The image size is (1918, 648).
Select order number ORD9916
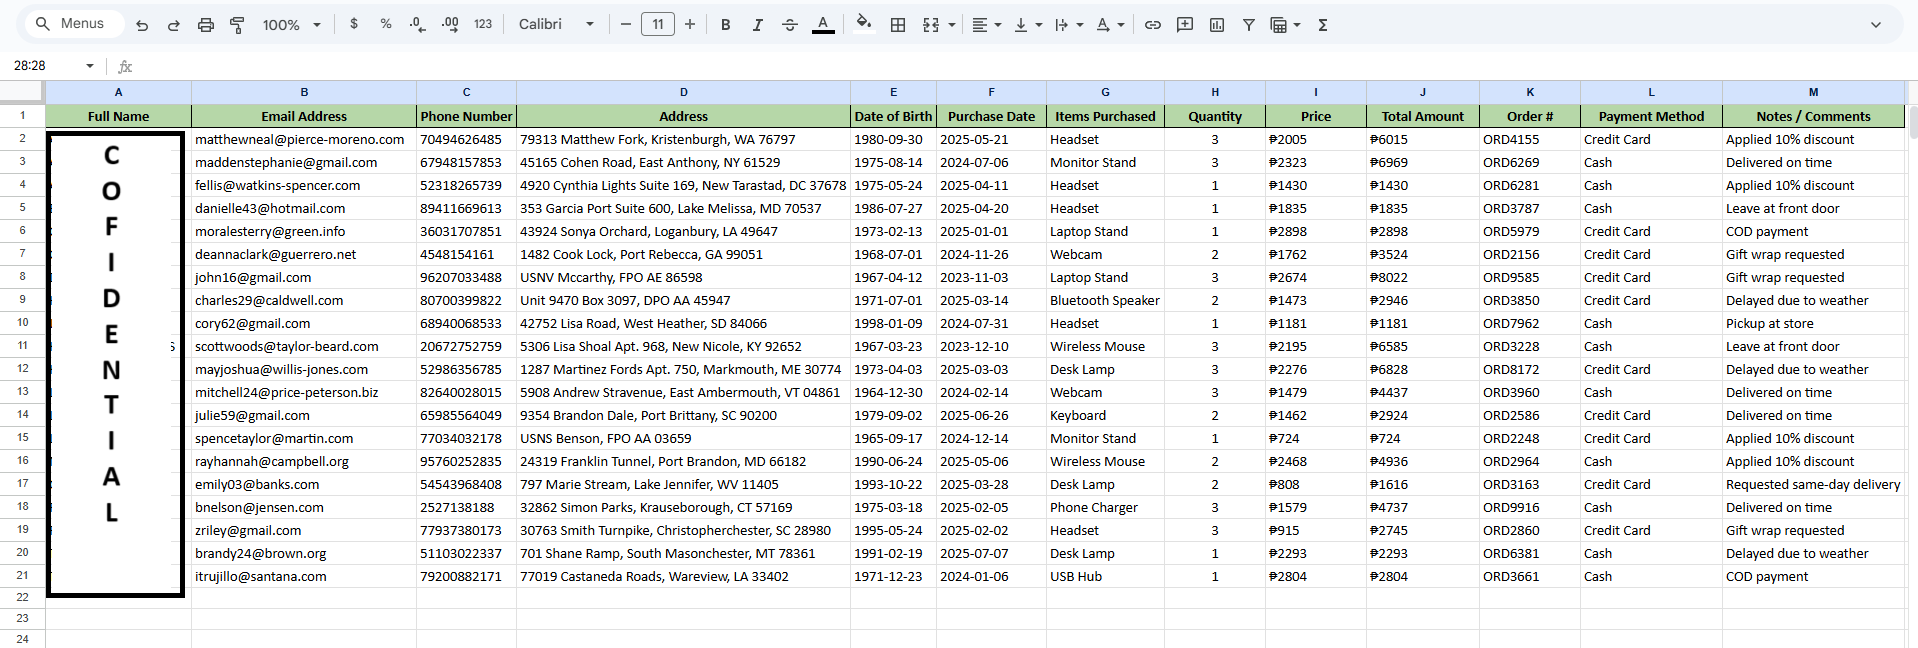tap(1530, 508)
